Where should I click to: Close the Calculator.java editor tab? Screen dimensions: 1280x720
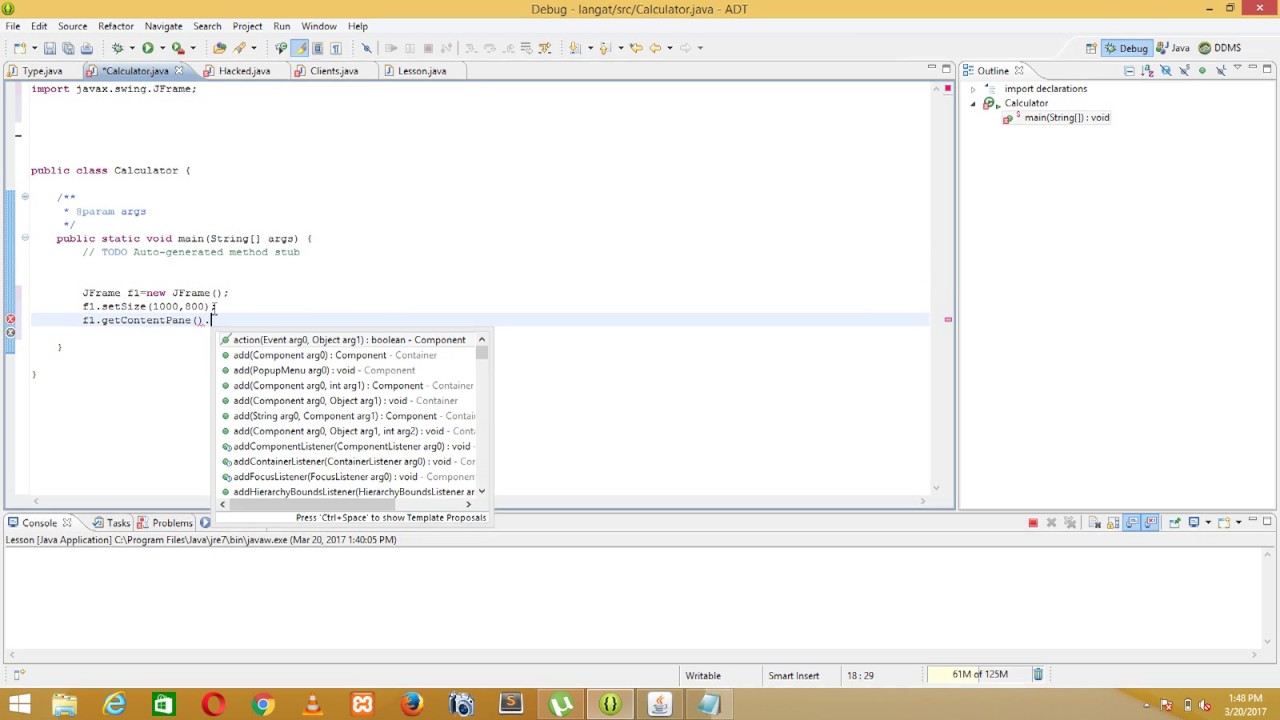pos(179,71)
